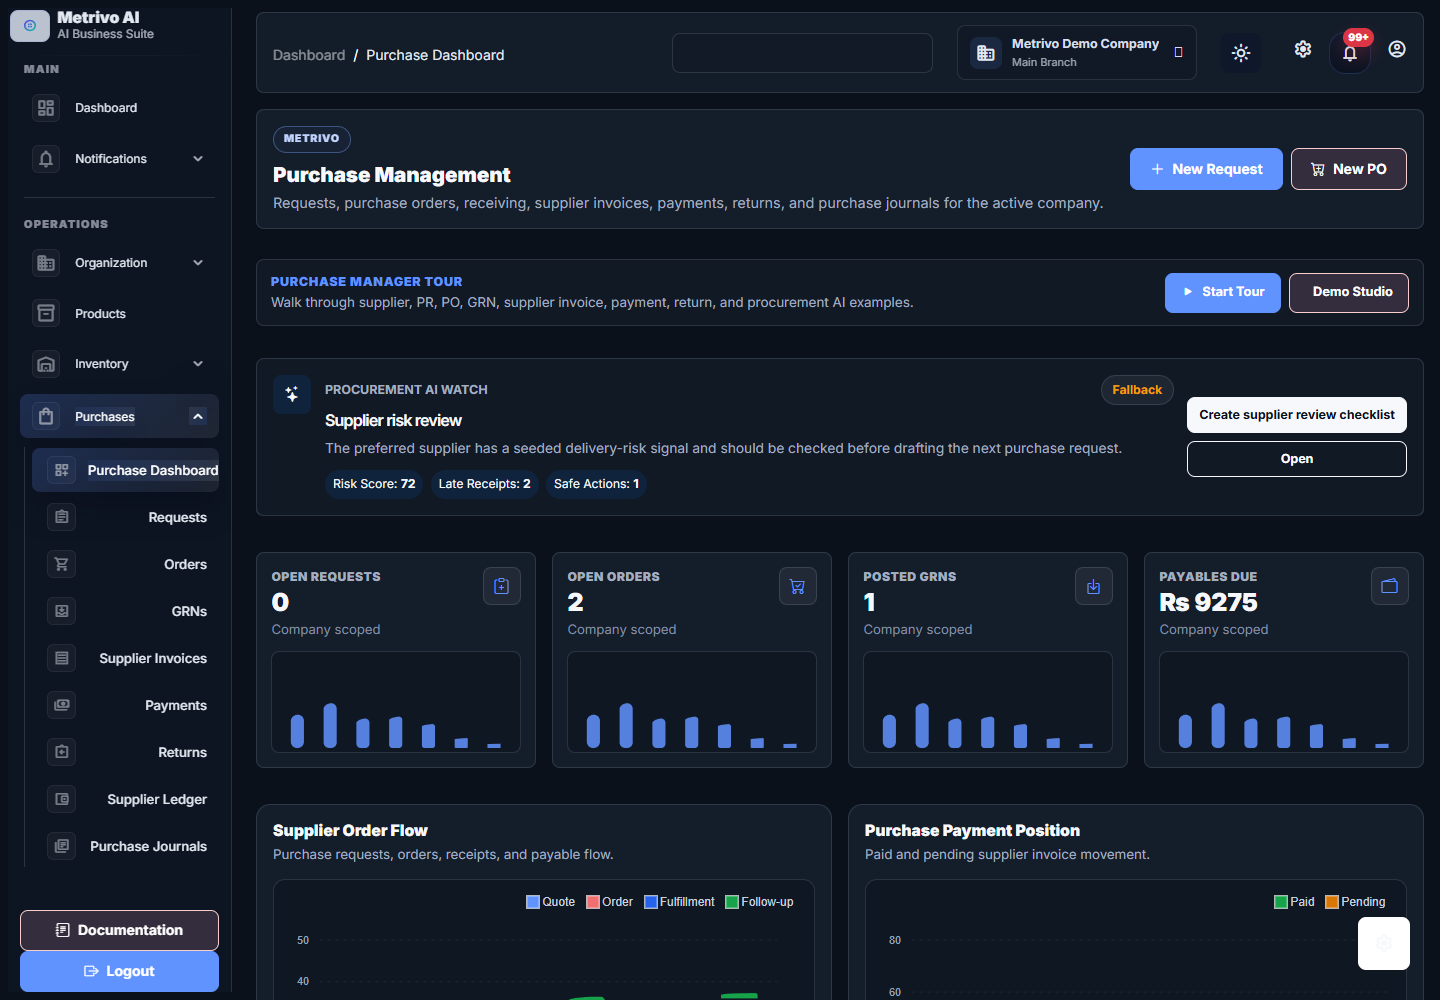Click the Payments cash icon in submenu
The image size is (1440, 1000).
tap(62, 705)
